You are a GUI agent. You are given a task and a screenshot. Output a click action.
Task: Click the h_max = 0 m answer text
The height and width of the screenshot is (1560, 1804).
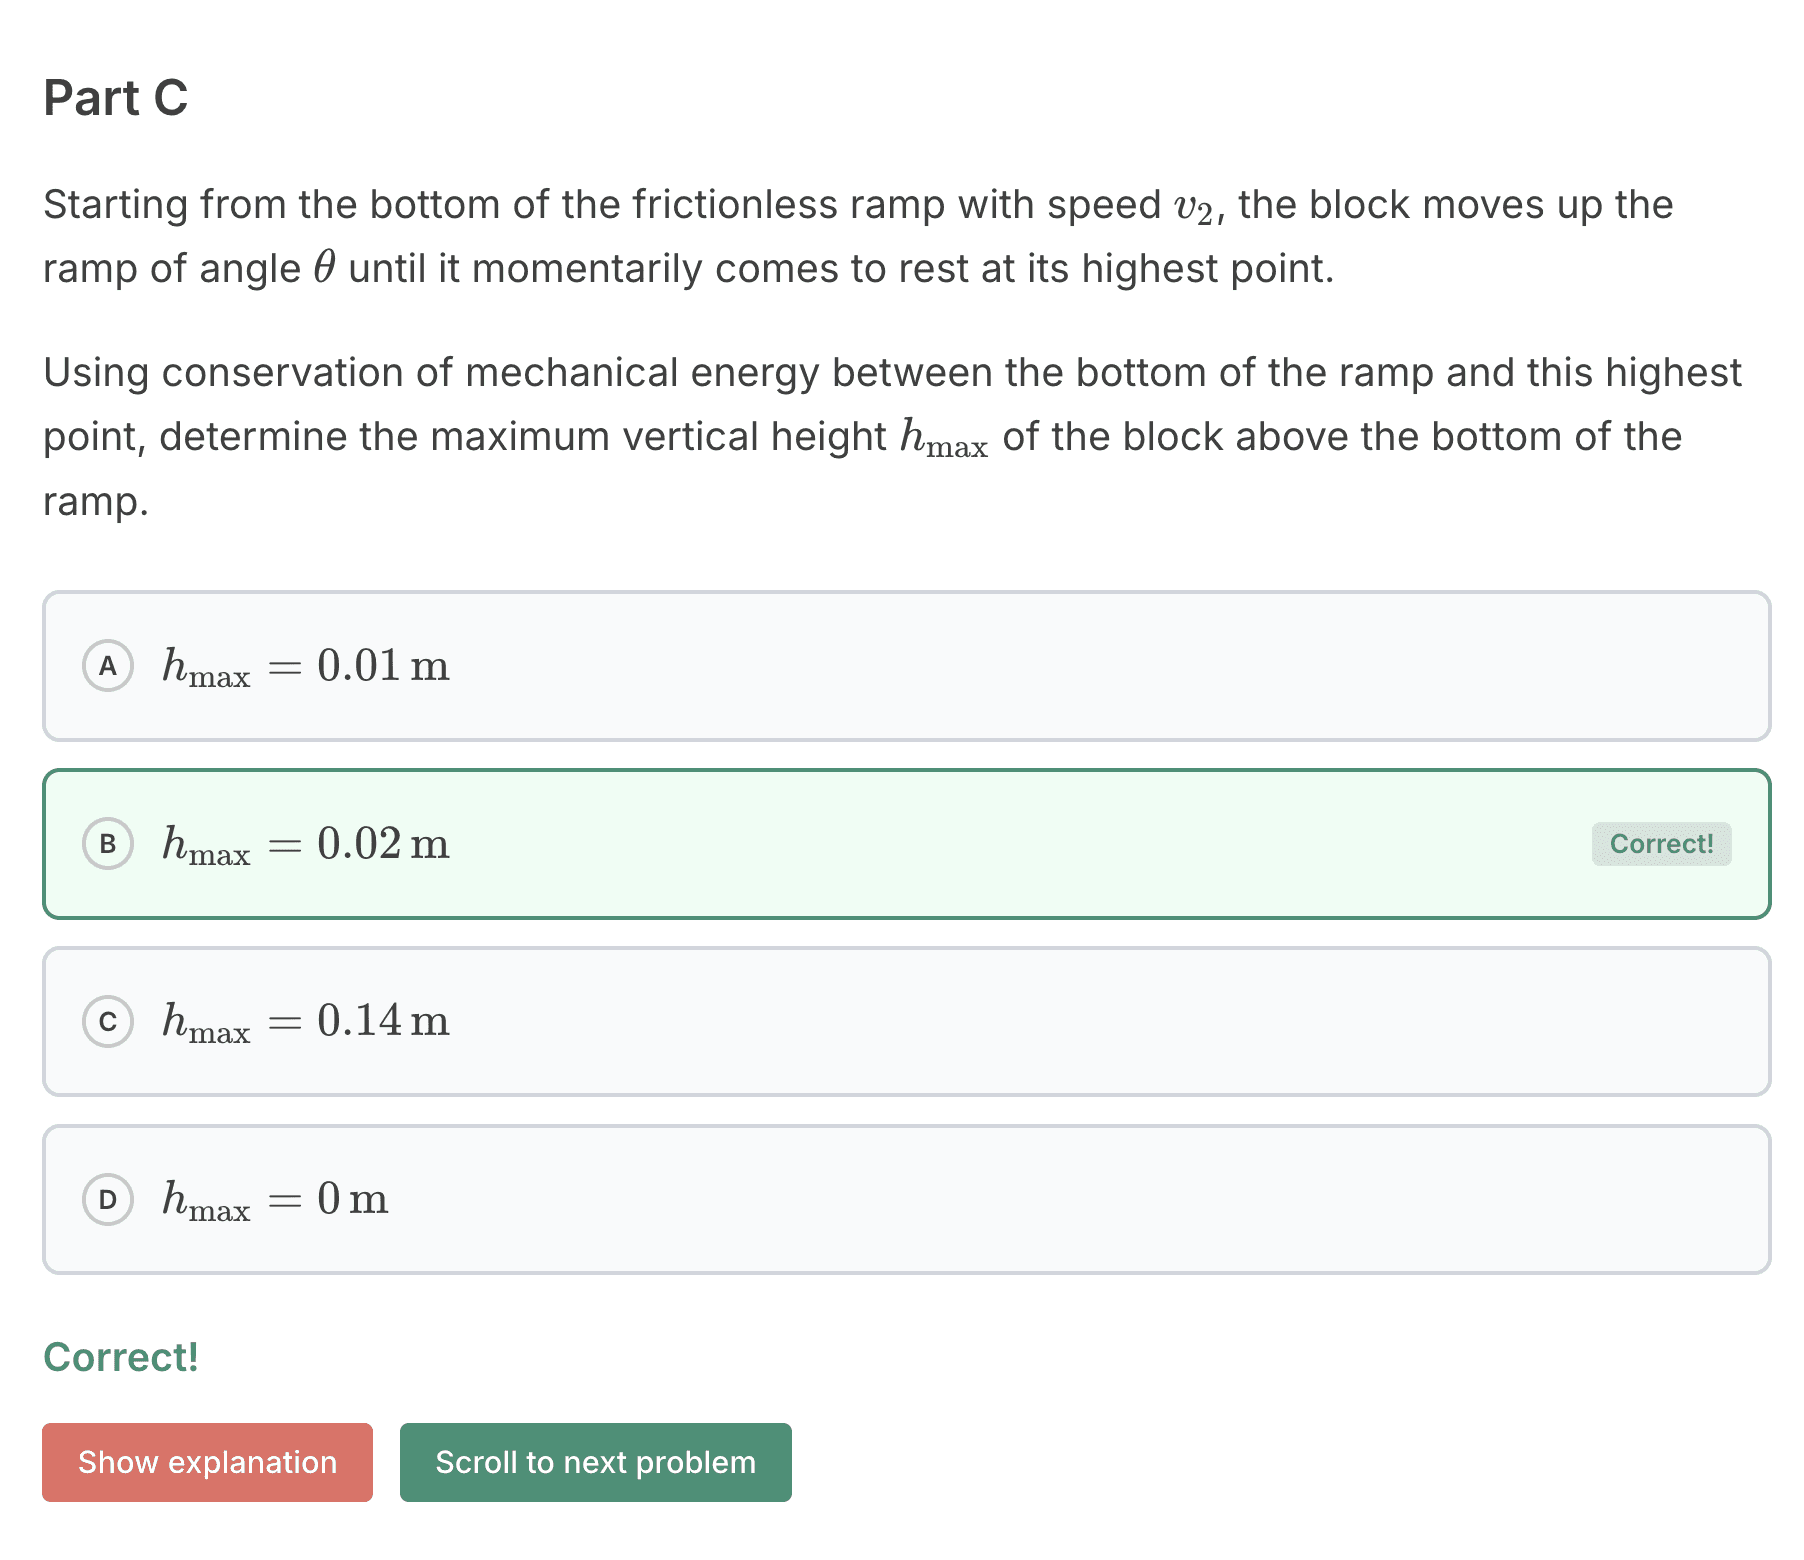click(274, 1199)
